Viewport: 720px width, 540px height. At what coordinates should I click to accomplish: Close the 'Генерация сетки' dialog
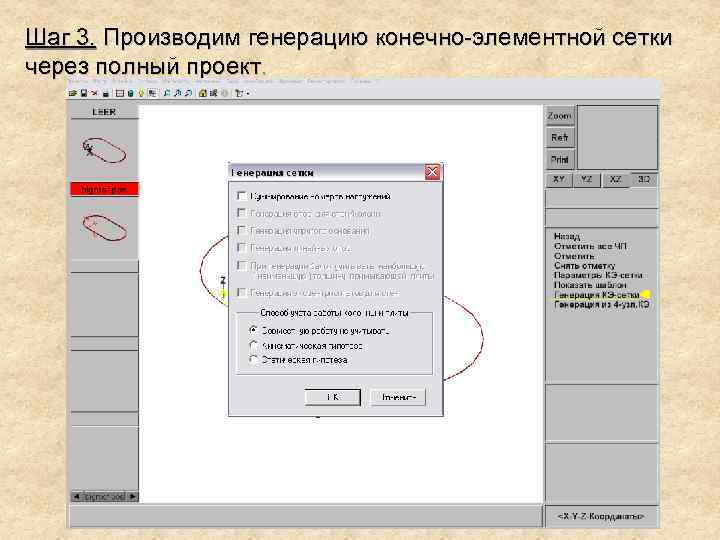(x=433, y=172)
